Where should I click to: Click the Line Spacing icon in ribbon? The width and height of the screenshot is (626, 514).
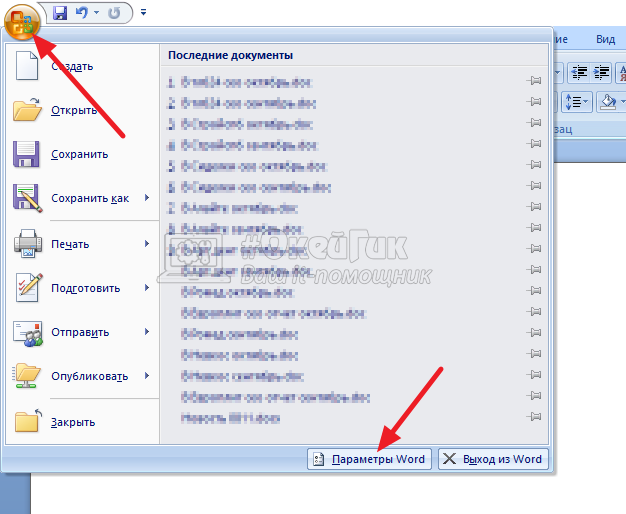point(573,102)
